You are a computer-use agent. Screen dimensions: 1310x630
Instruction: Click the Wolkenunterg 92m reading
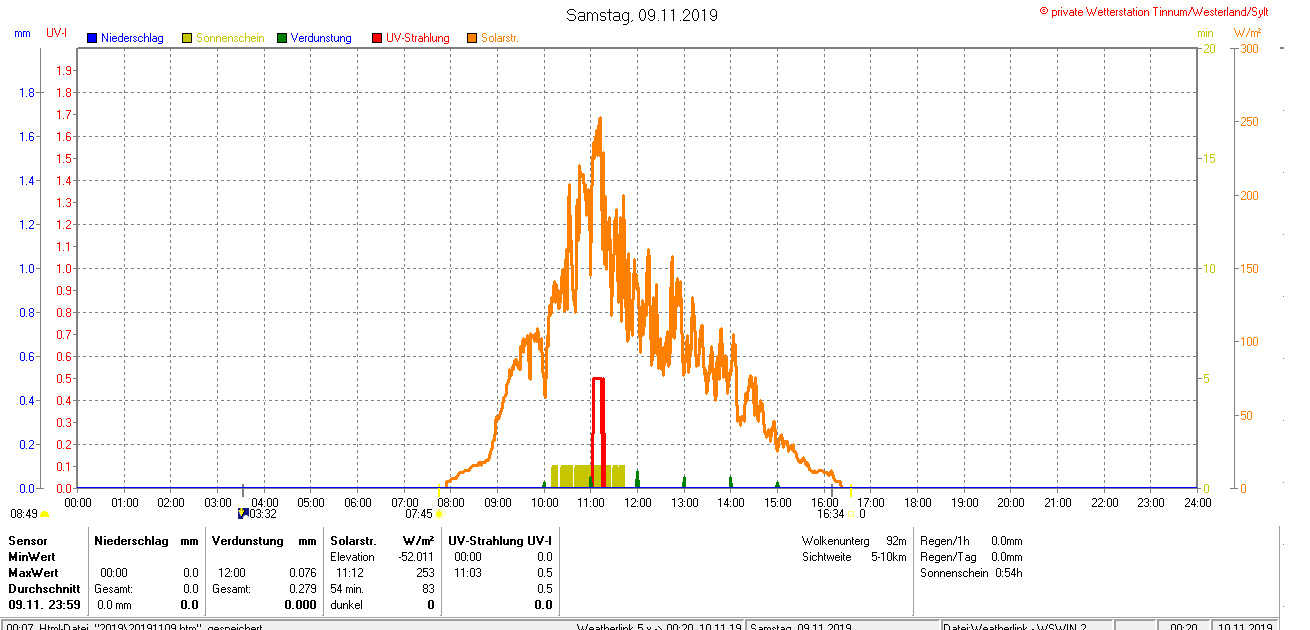click(854, 541)
